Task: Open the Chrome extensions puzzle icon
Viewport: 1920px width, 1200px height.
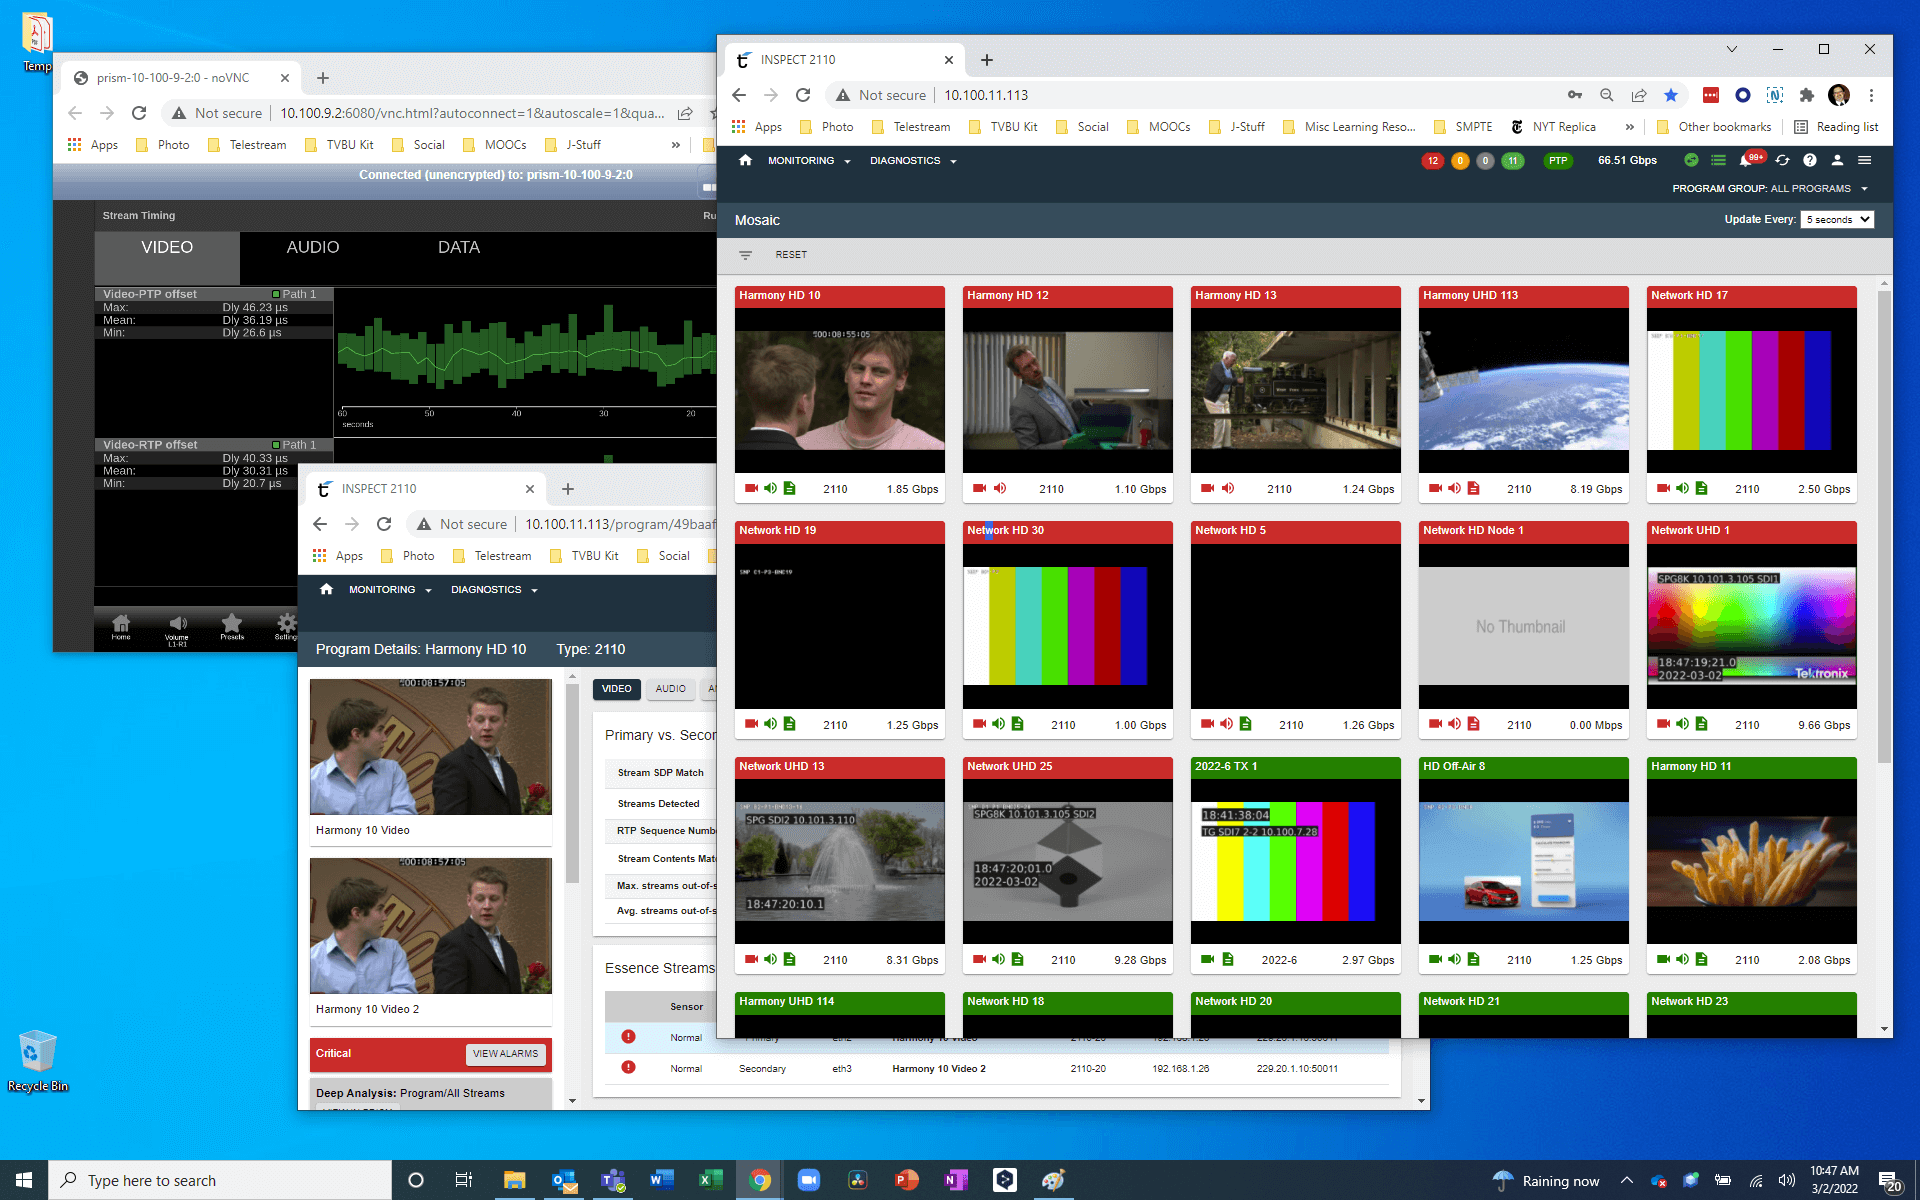Action: (1806, 95)
